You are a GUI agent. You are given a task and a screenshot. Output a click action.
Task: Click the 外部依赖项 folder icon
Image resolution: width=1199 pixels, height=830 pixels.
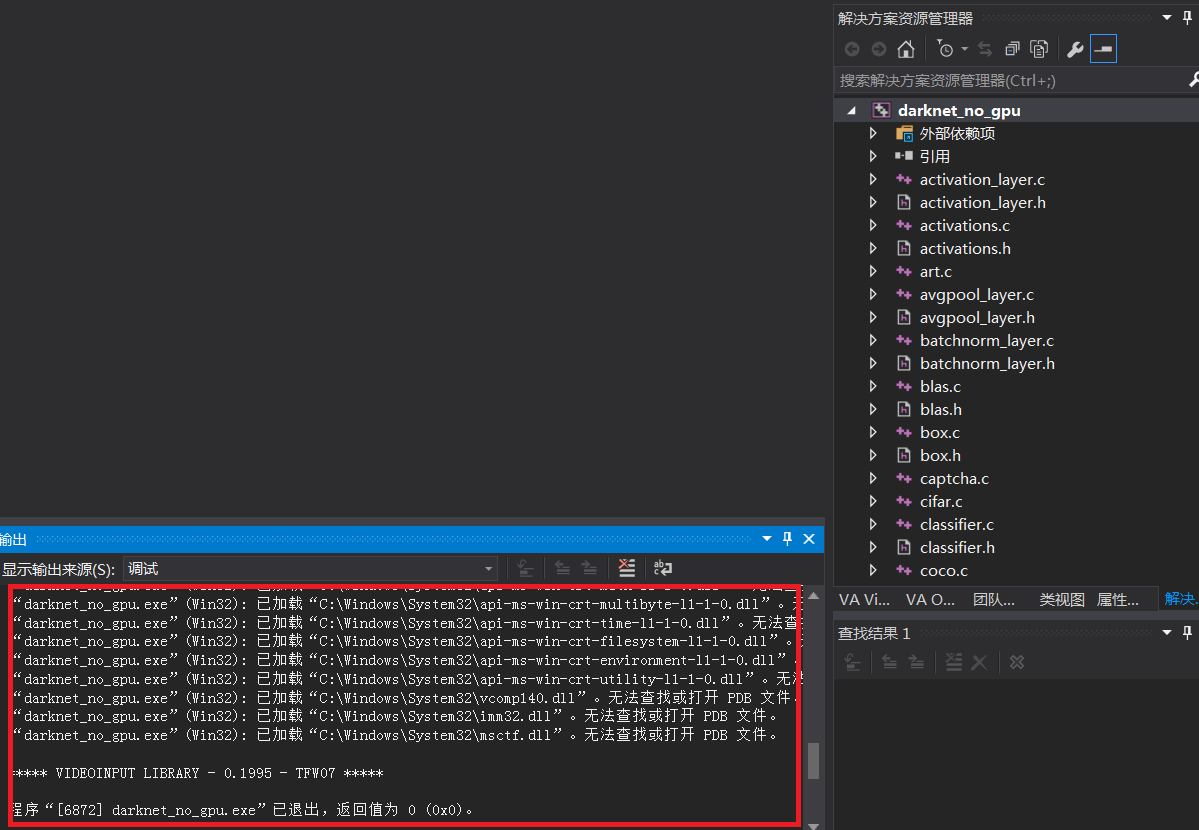pos(904,134)
